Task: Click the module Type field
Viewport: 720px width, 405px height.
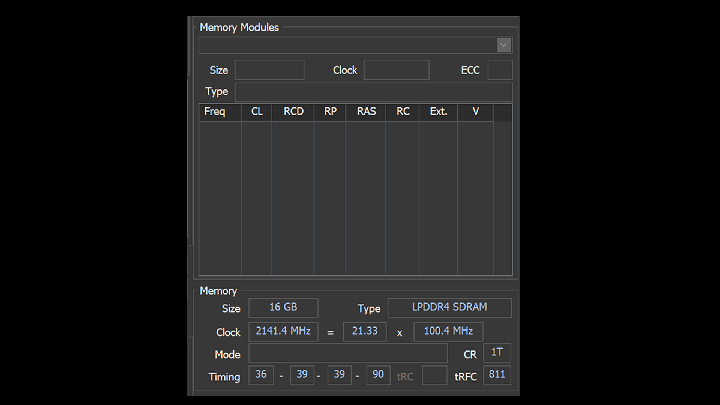Action: pyautogui.click(x=373, y=92)
